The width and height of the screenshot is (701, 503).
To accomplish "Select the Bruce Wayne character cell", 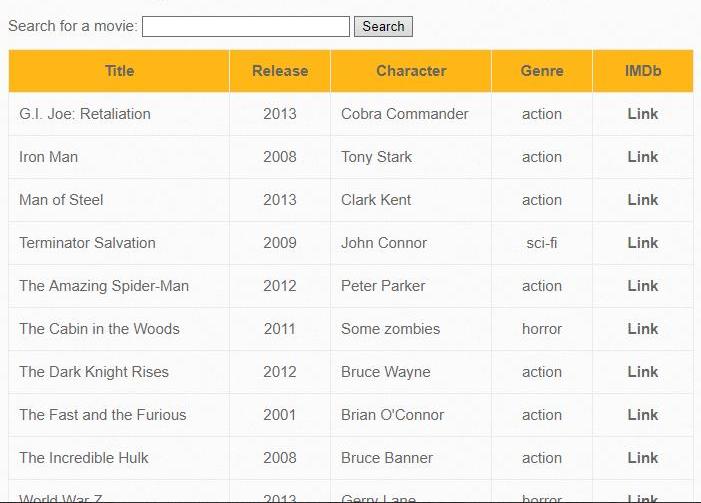I will [411, 372].
